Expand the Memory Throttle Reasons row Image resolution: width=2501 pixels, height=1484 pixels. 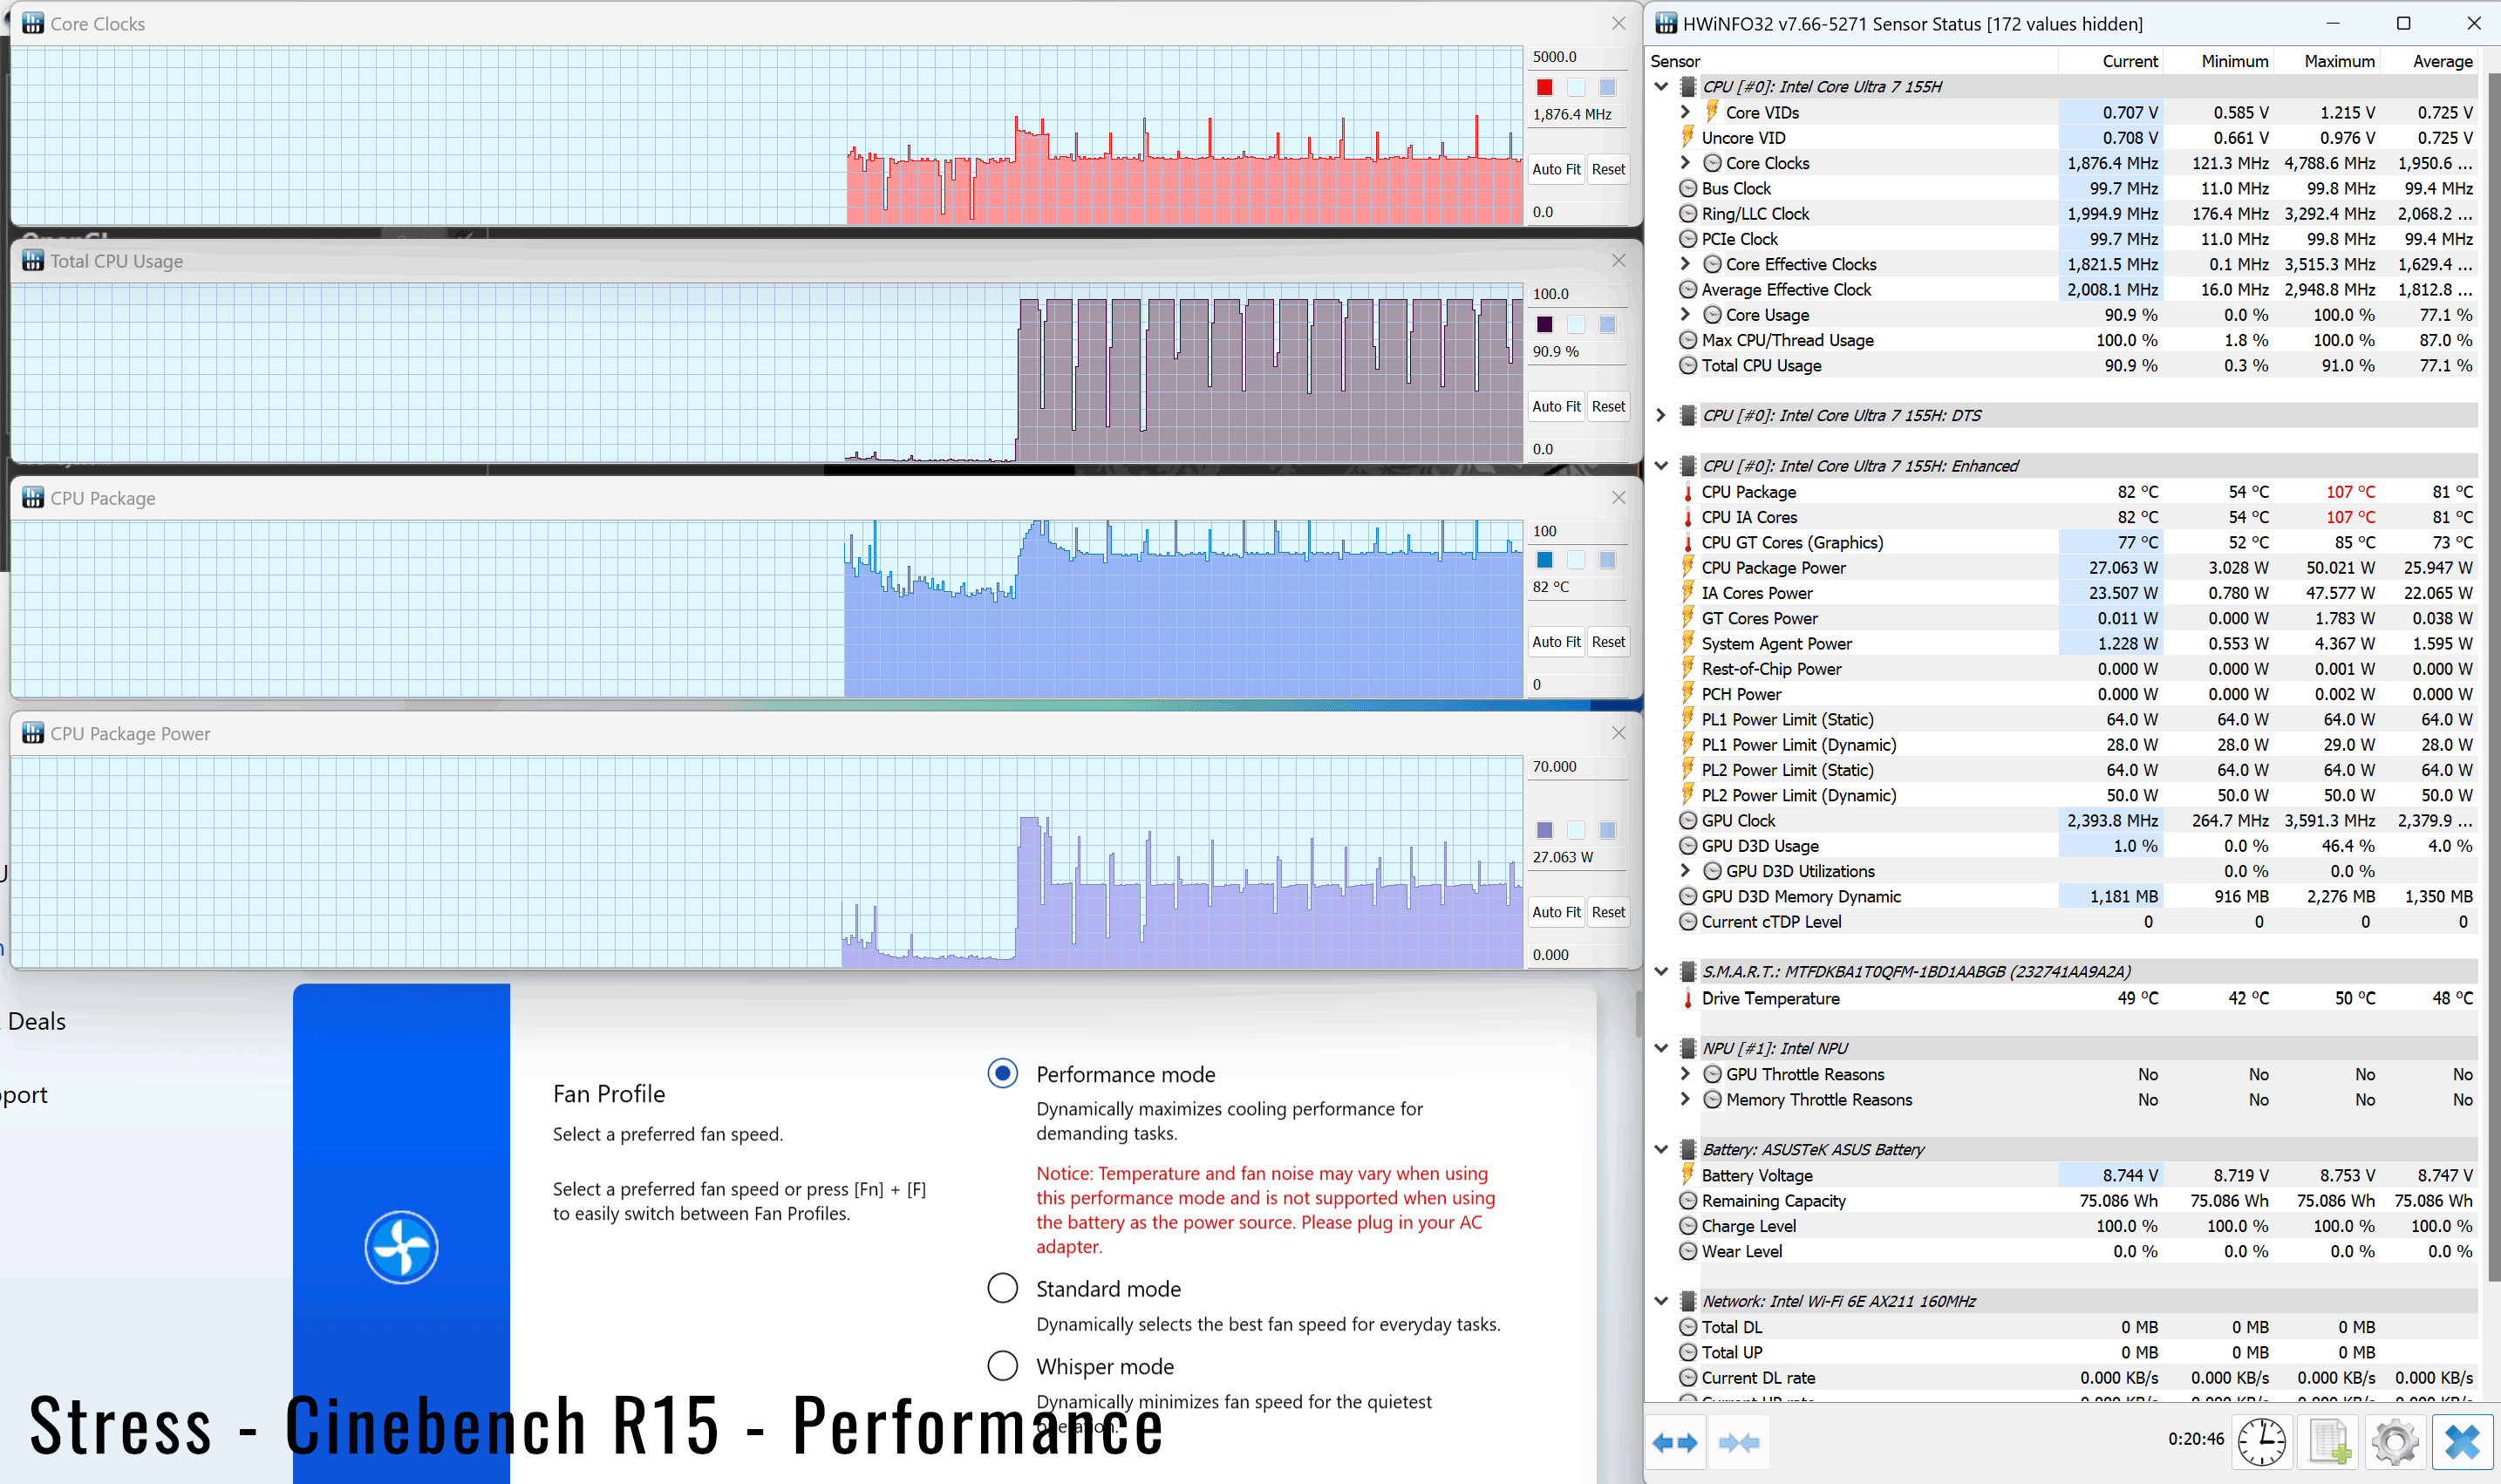pos(1685,1099)
